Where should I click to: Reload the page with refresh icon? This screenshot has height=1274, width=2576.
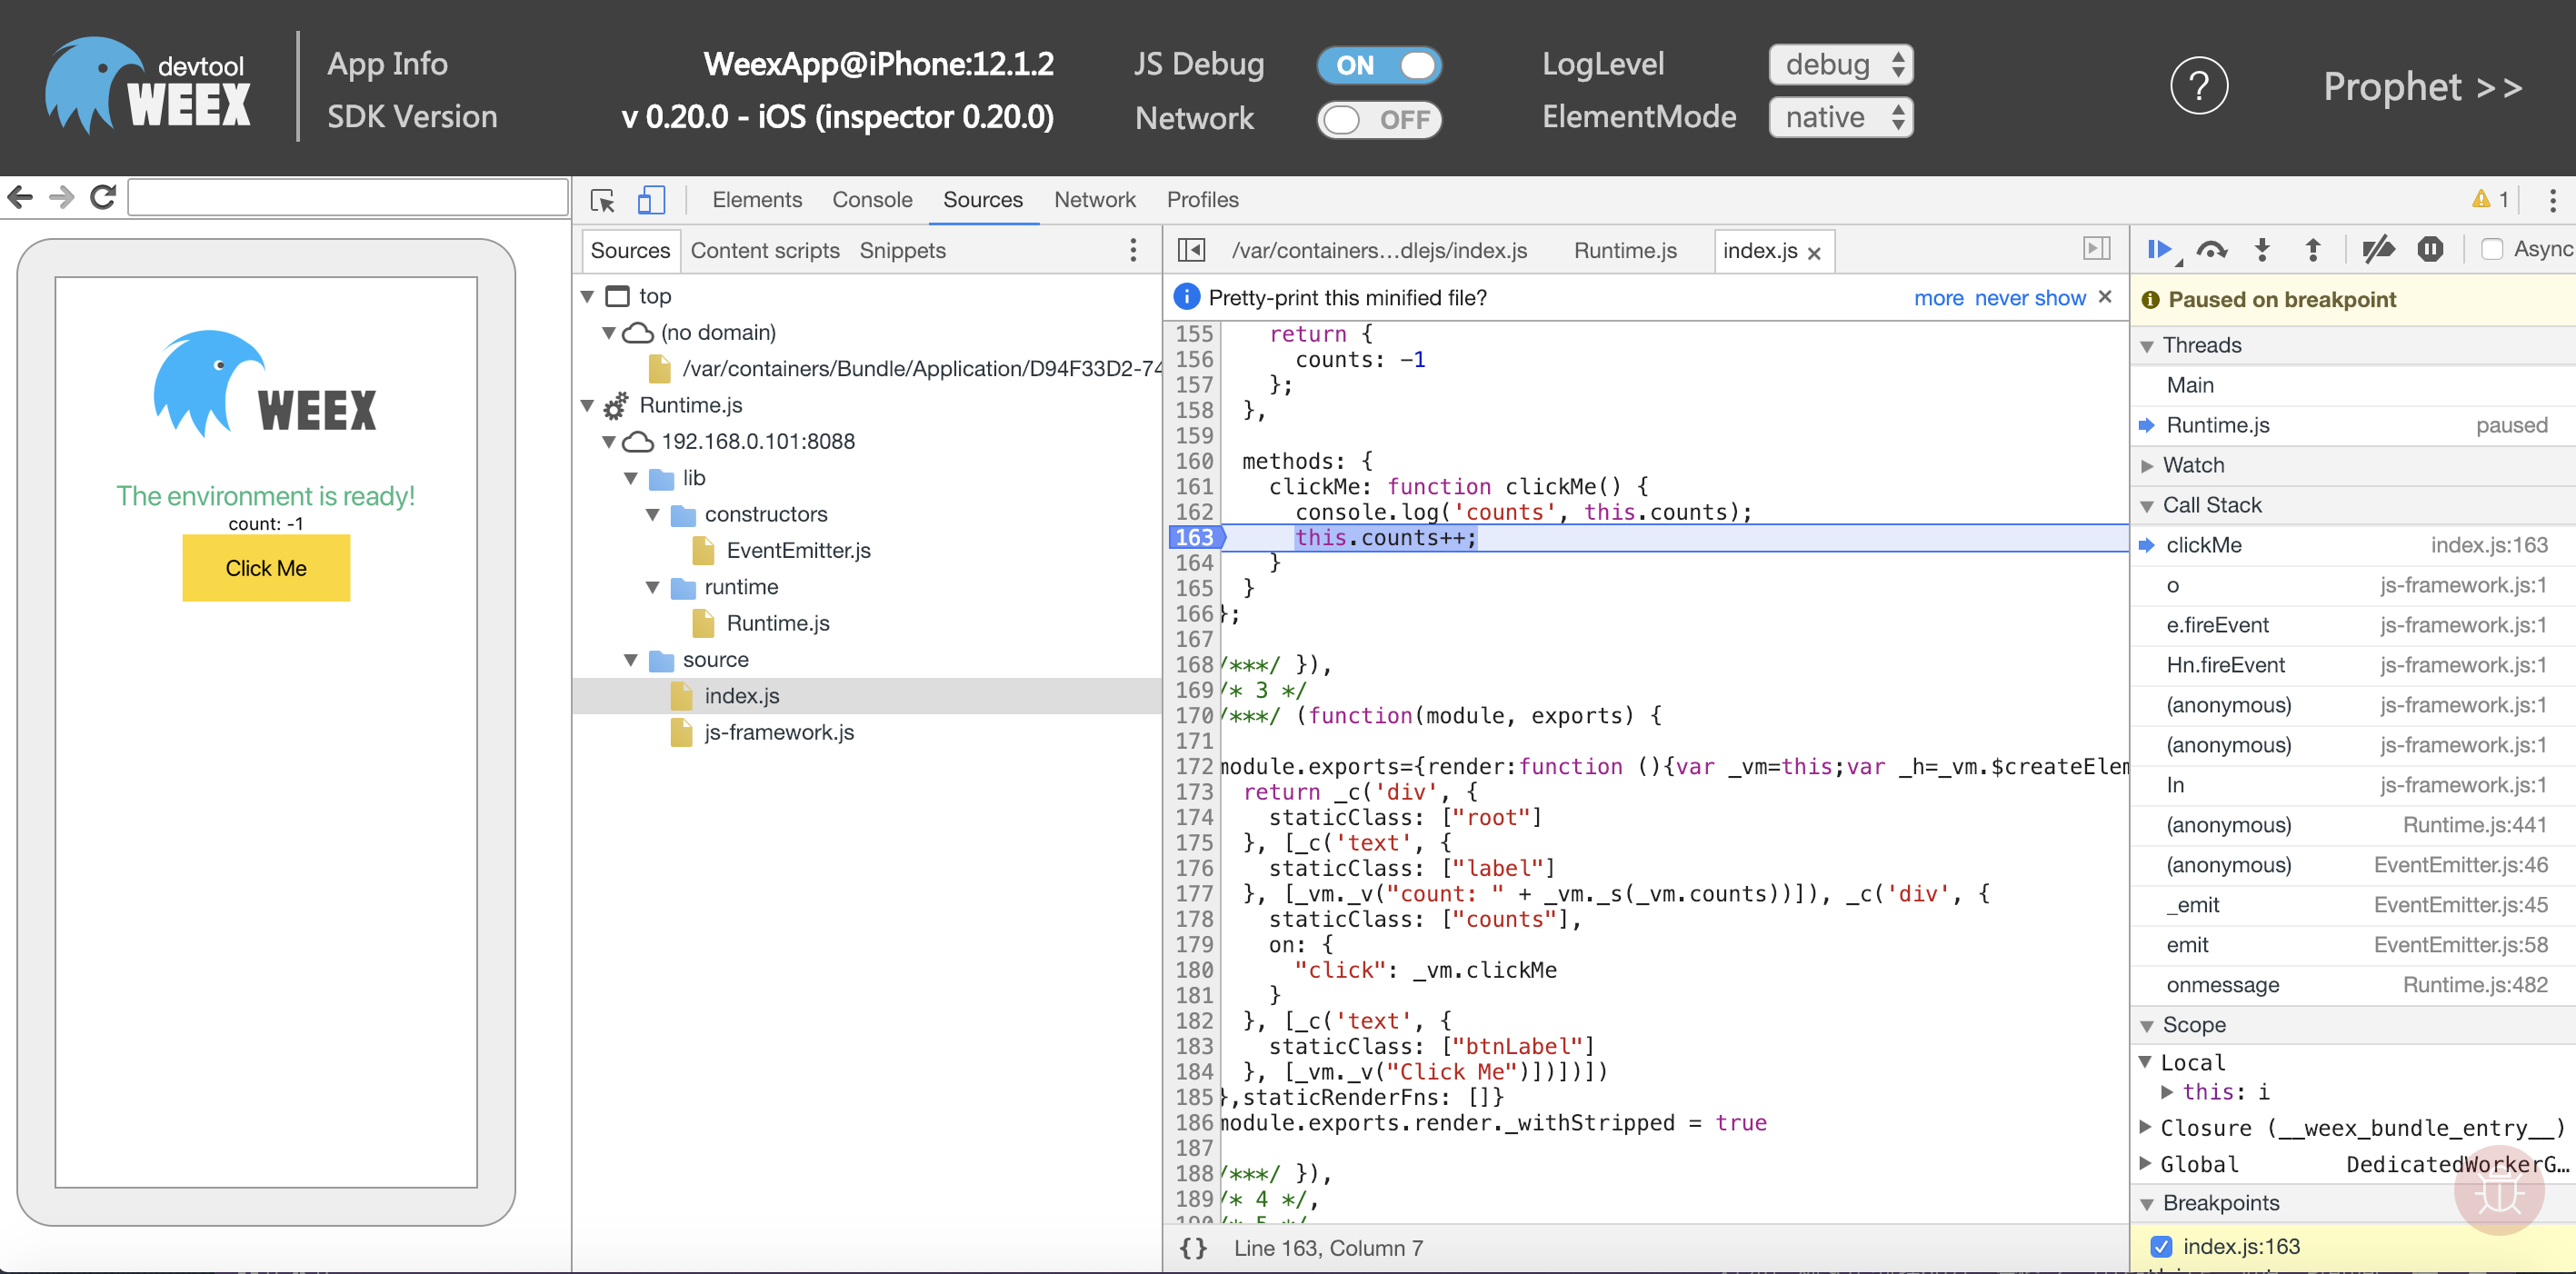pyautogui.click(x=103, y=197)
